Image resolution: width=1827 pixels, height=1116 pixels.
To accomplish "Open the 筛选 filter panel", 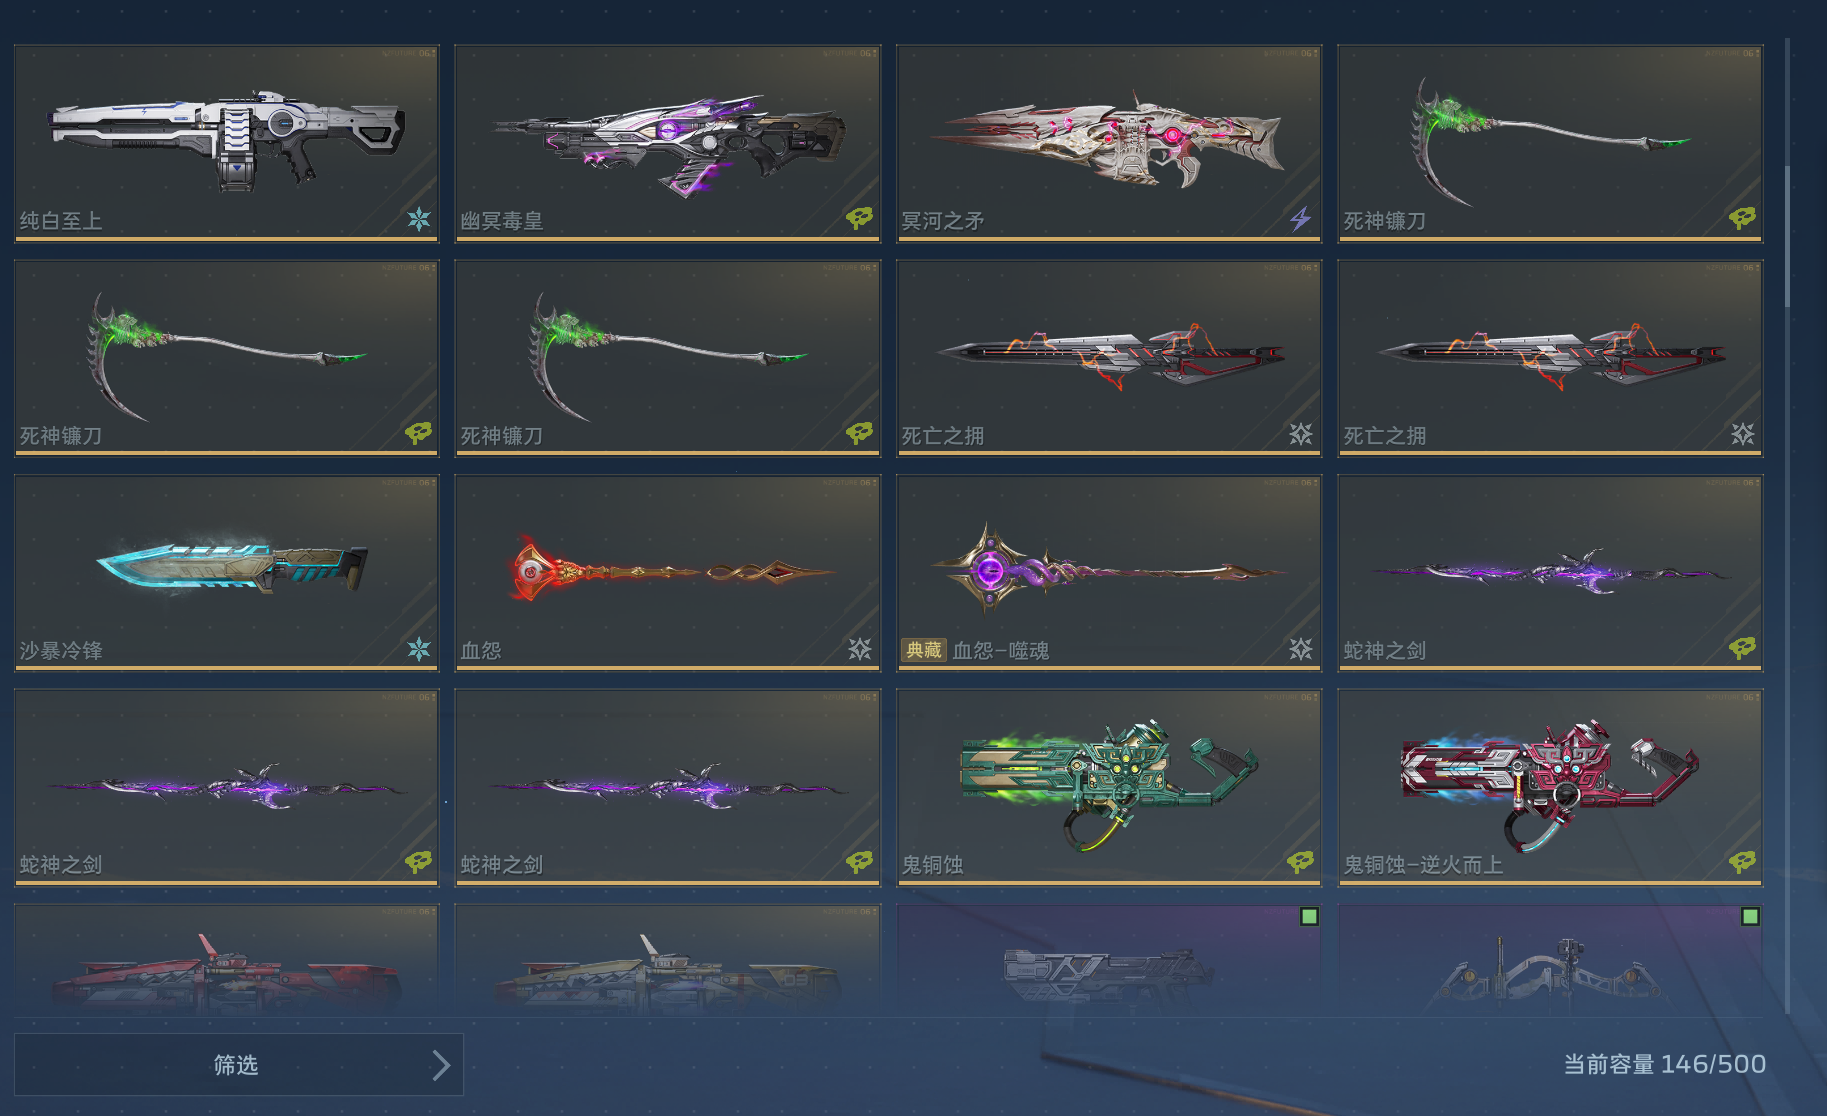I will tap(239, 1065).
